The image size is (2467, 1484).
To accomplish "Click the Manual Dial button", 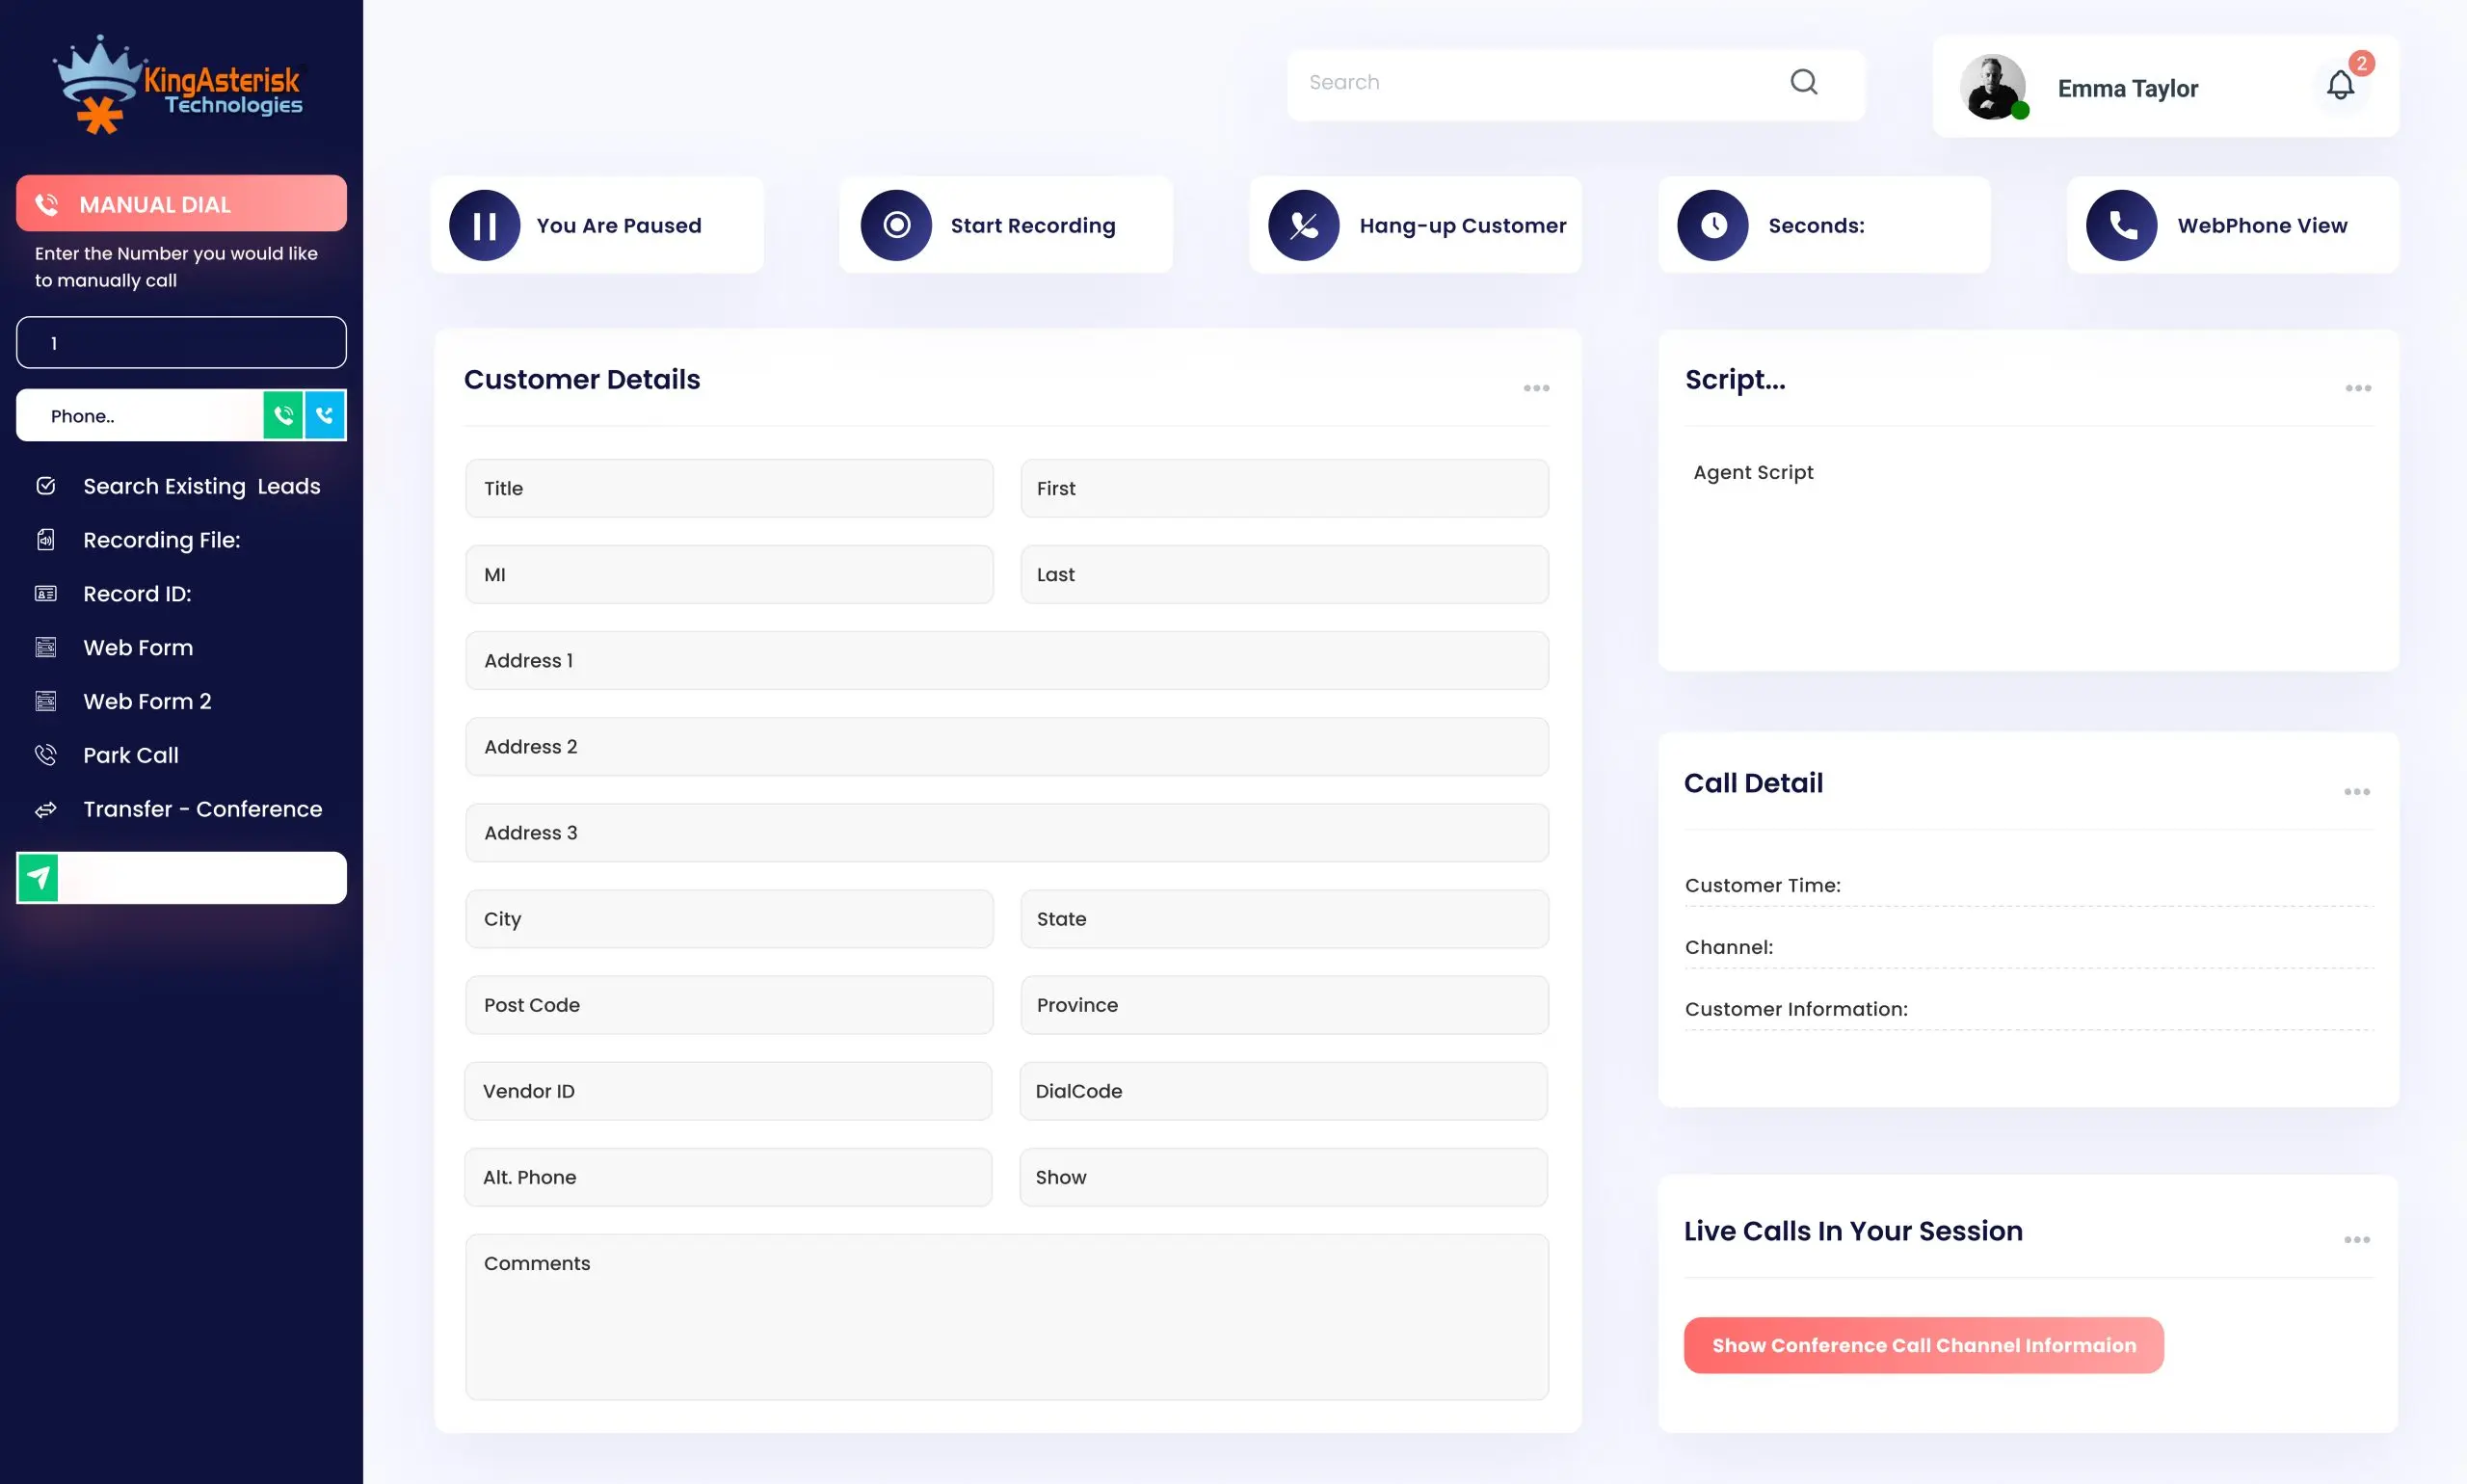I will 181,204.
